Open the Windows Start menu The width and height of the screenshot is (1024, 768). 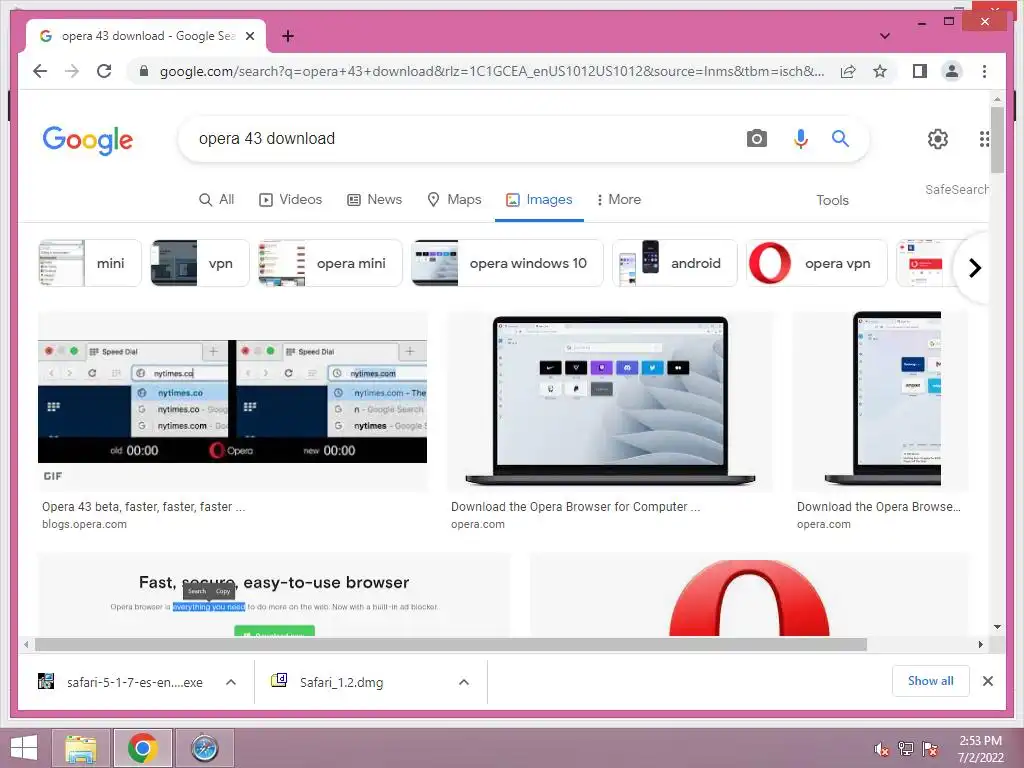coord(24,748)
